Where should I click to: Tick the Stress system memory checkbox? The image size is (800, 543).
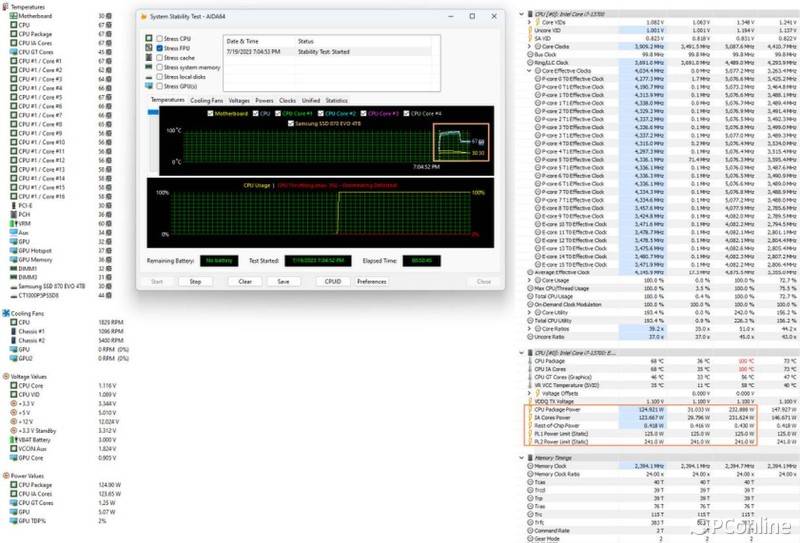160,67
